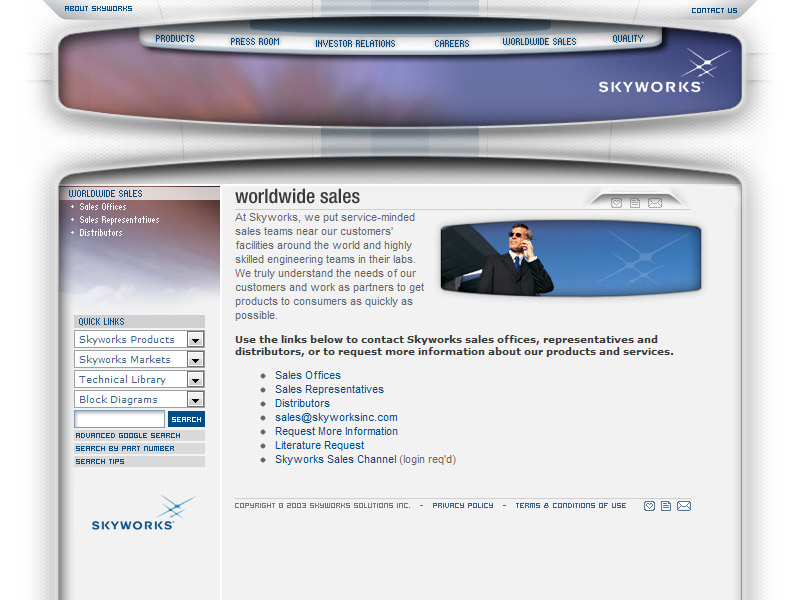Open the Products menu
This screenshot has height=600, width=800.
click(175, 39)
